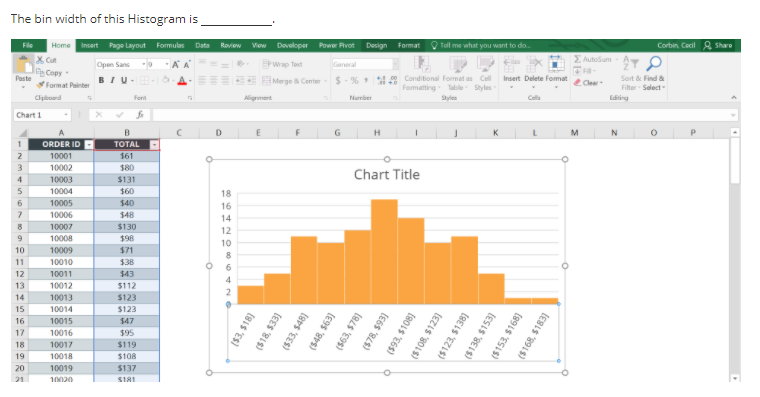Switch to the Power Pivot tab
The image size is (760, 397).
coord(336,45)
